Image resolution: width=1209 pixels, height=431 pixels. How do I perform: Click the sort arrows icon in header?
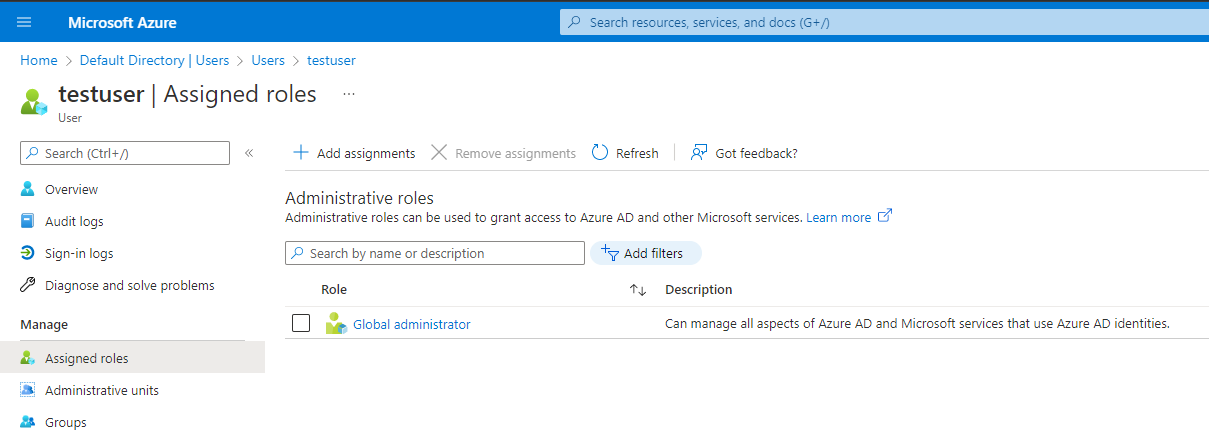(638, 290)
